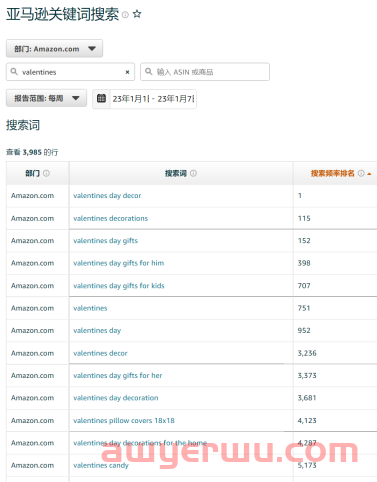Click the 亚马逊关键词搜索 page title
This screenshot has width=377, height=482.
pos(62,14)
